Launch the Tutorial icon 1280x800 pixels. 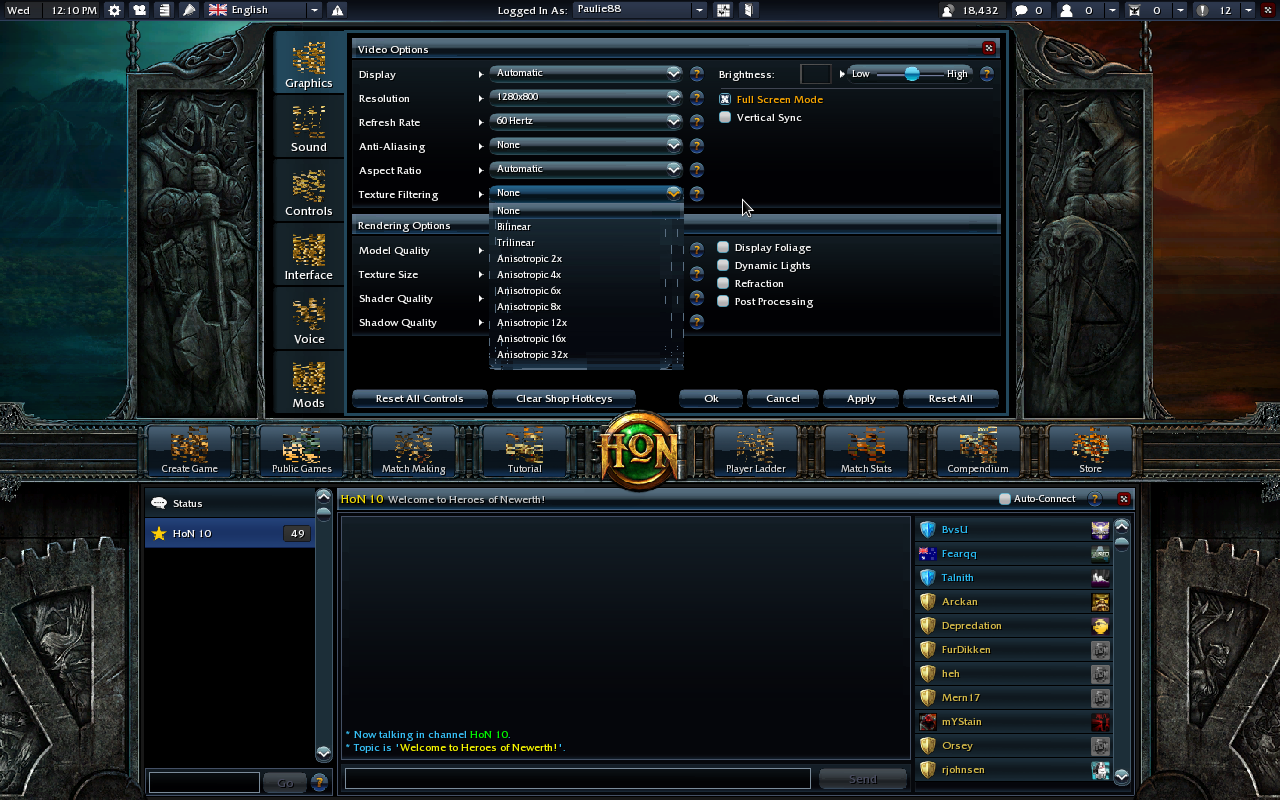pos(524,450)
